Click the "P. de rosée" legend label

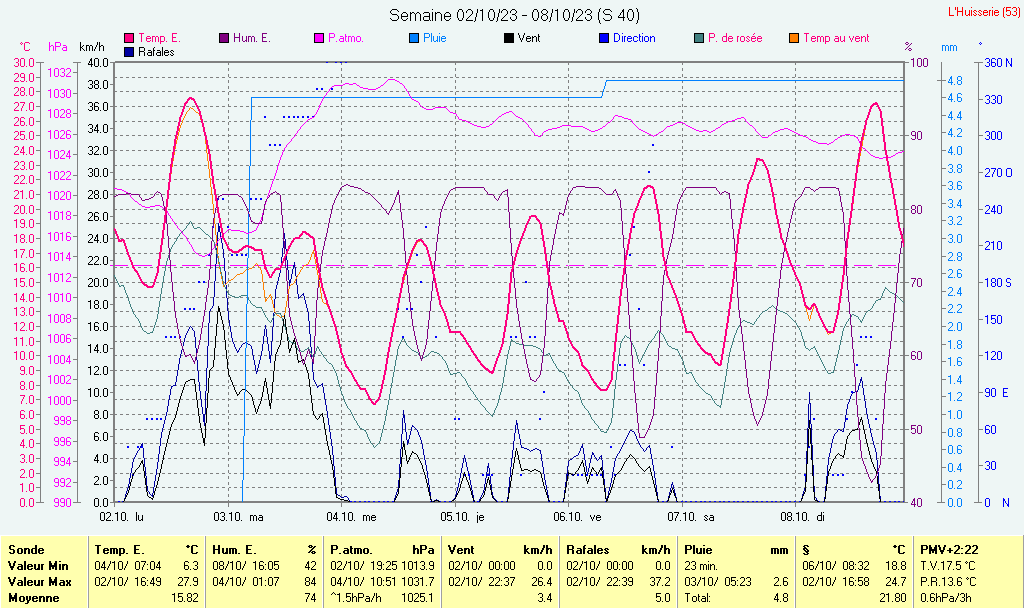(735, 39)
